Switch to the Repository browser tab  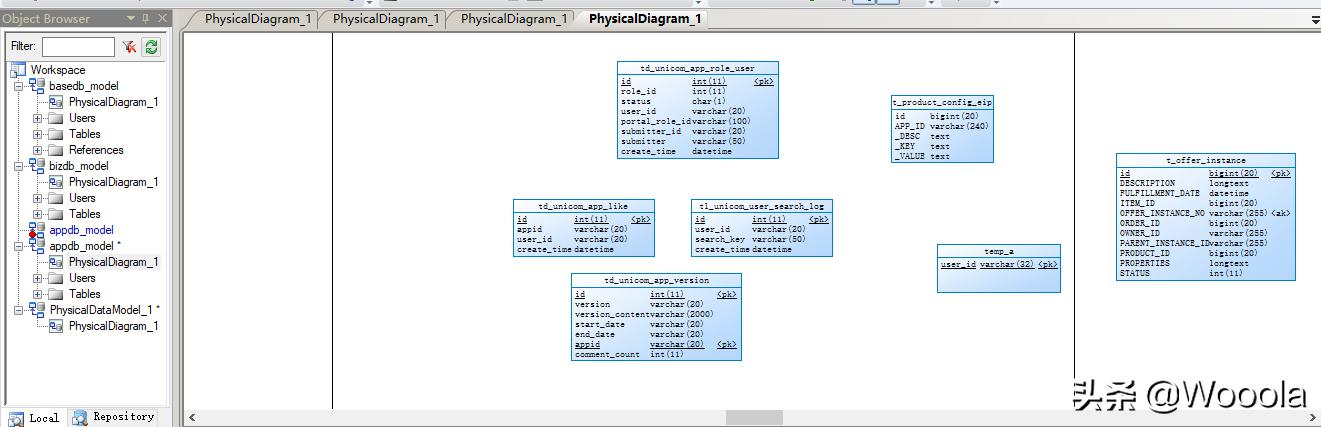(x=115, y=417)
